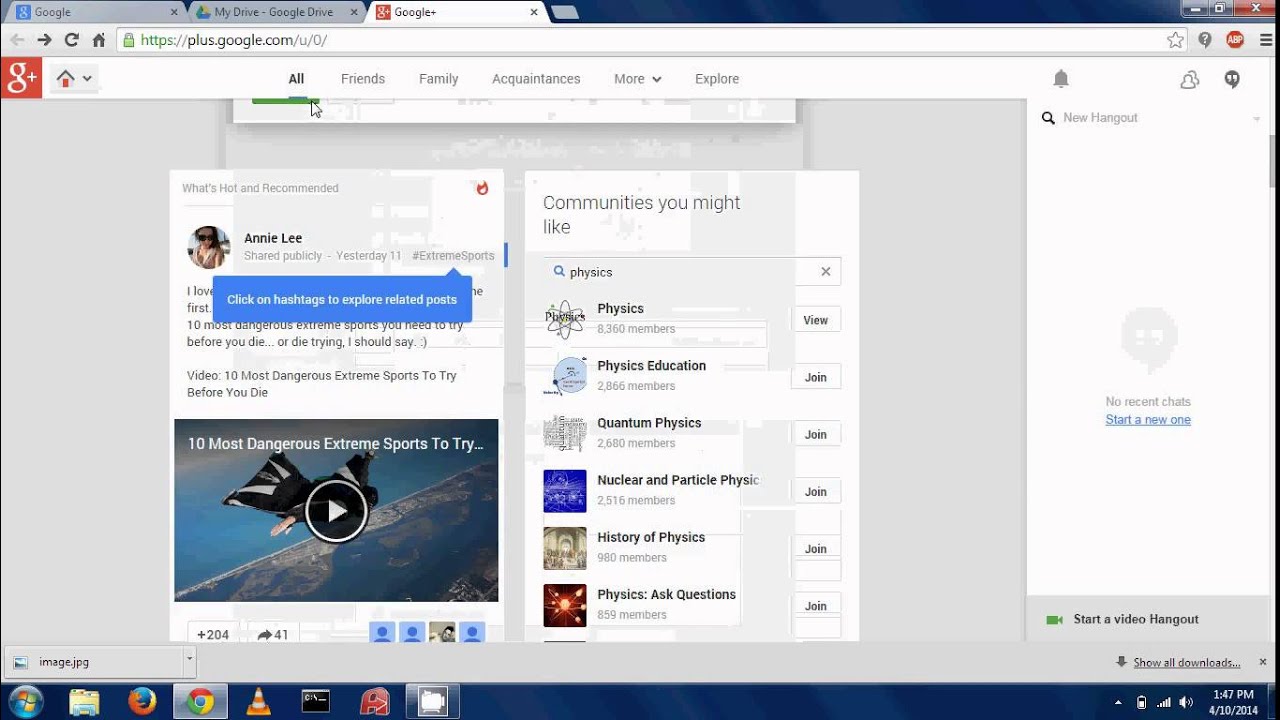The height and width of the screenshot is (720, 1280).
Task: Open Annie Lee's profile photo
Action: tap(209, 247)
